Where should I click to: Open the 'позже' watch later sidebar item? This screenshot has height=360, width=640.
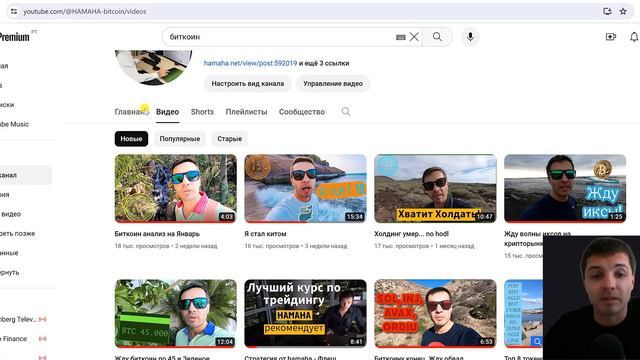point(18,233)
